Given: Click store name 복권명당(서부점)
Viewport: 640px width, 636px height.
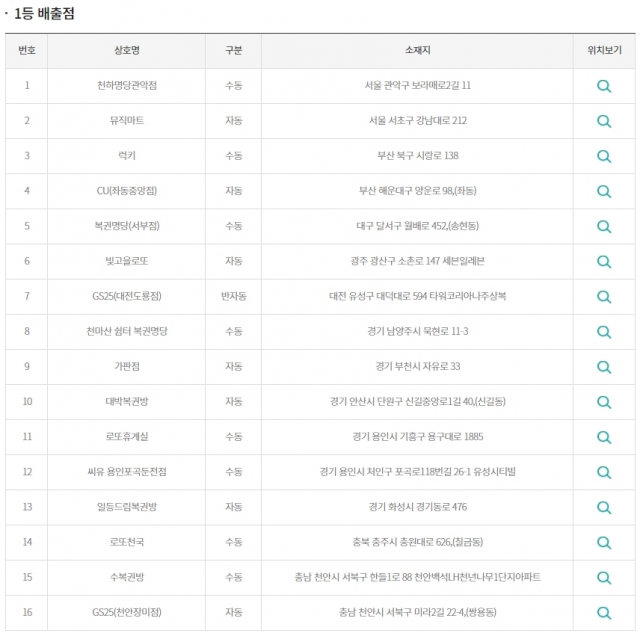Looking at the screenshot, I should click(x=127, y=226).
